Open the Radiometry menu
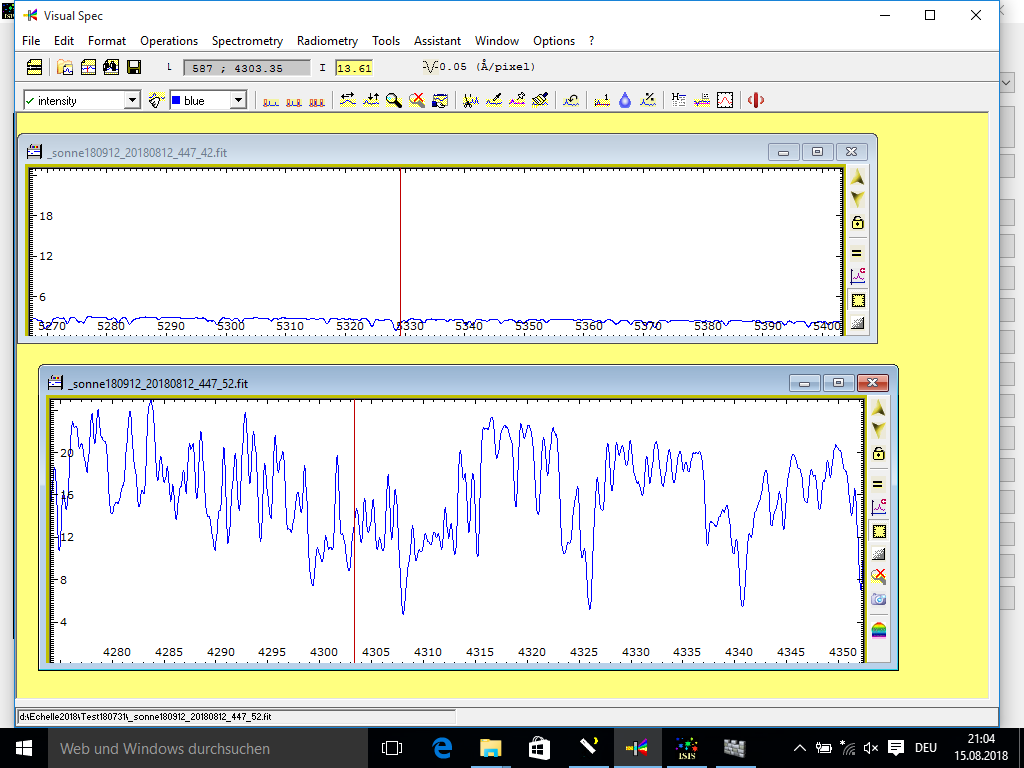Screen dimensions: 1024x768 327,41
